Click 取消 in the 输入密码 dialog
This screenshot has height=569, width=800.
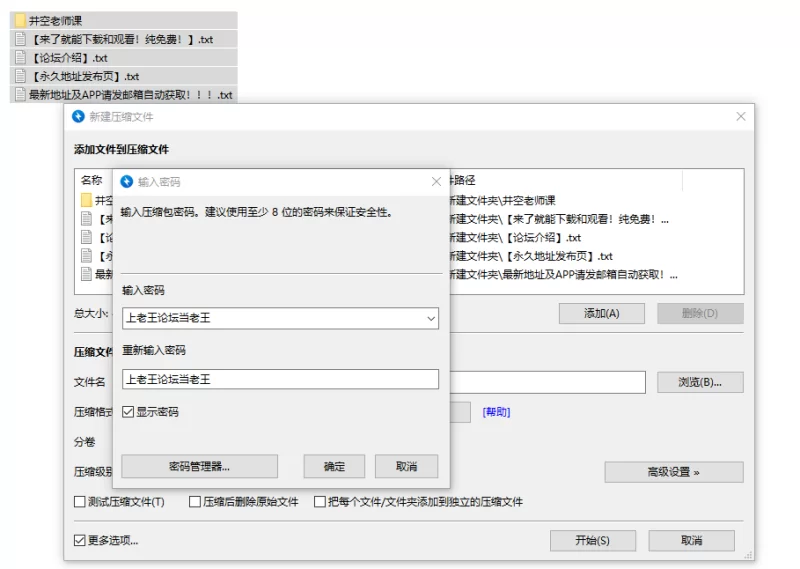click(407, 466)
